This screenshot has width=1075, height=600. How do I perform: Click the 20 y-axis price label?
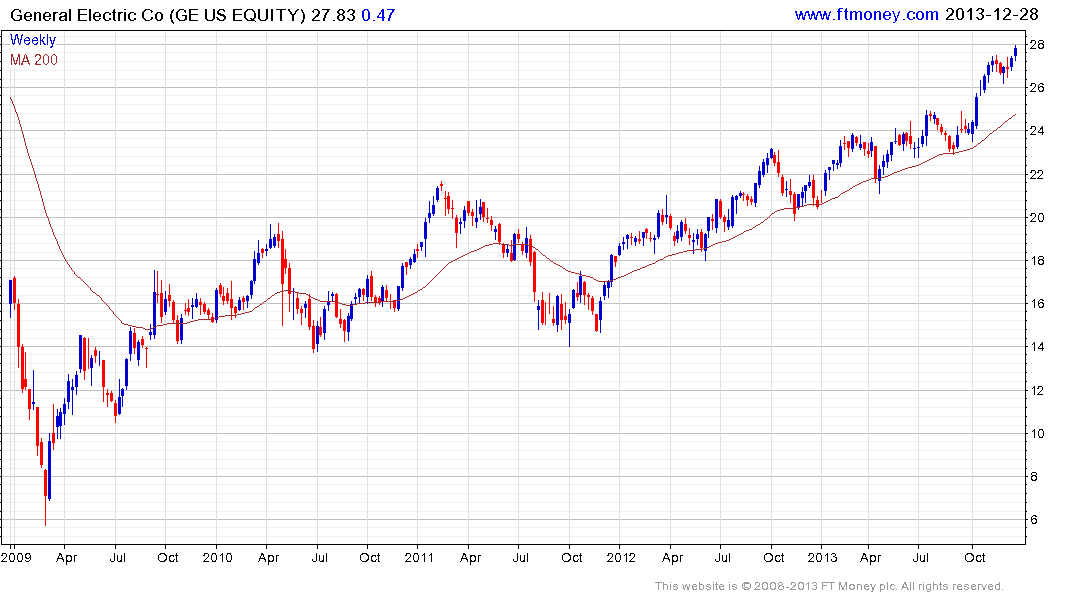pos(1037,217)
